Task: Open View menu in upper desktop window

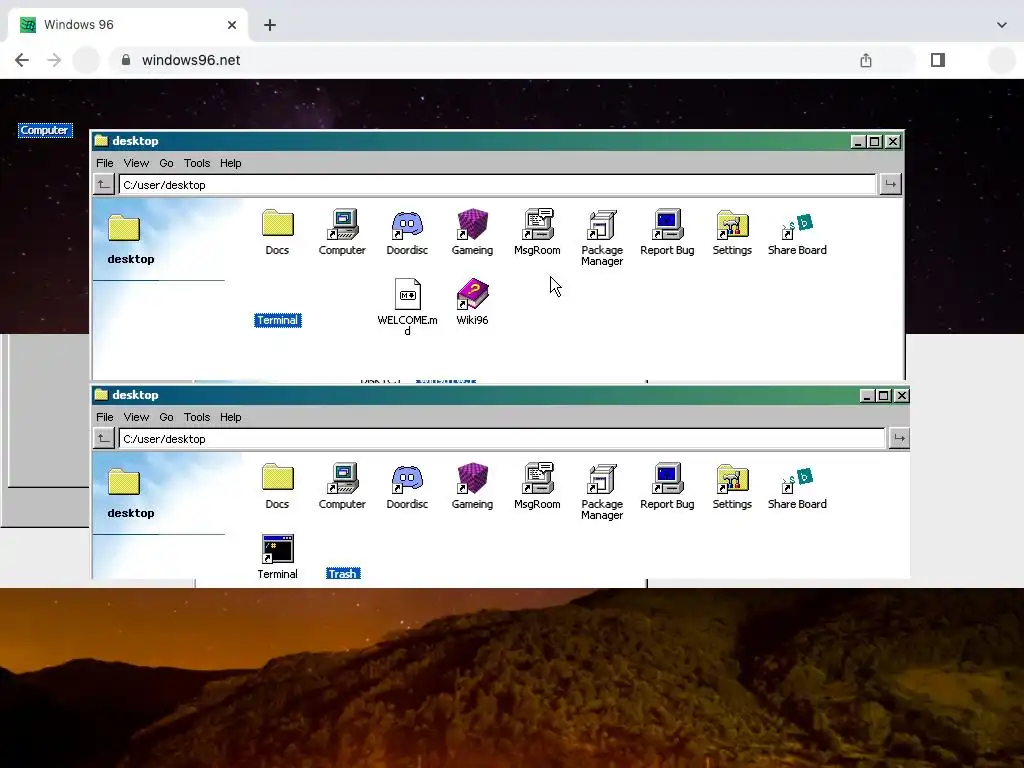Action: [x=136, y=163]
